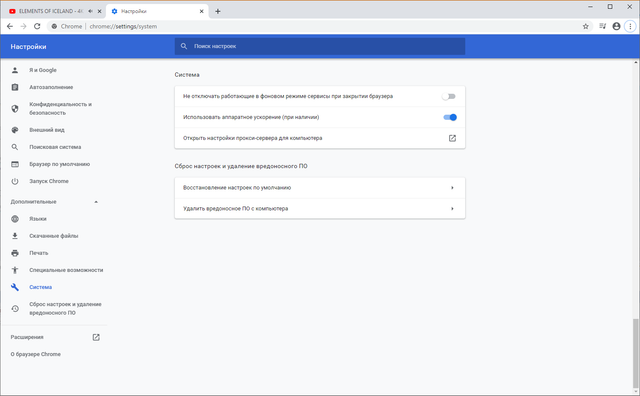Viewport: 640px width, 396px height.
Task: Click the restore clock icon beside Сброс настроек
Action: pyautogui.click(x=15, y=309)
